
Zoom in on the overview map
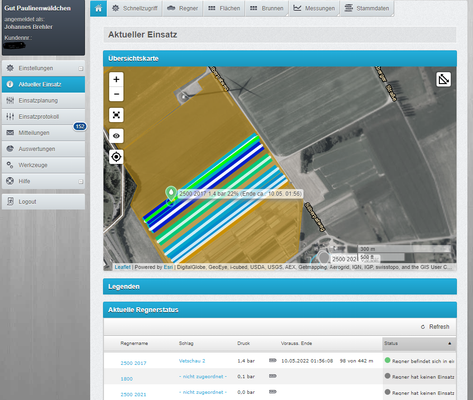[x=116, y=79]
